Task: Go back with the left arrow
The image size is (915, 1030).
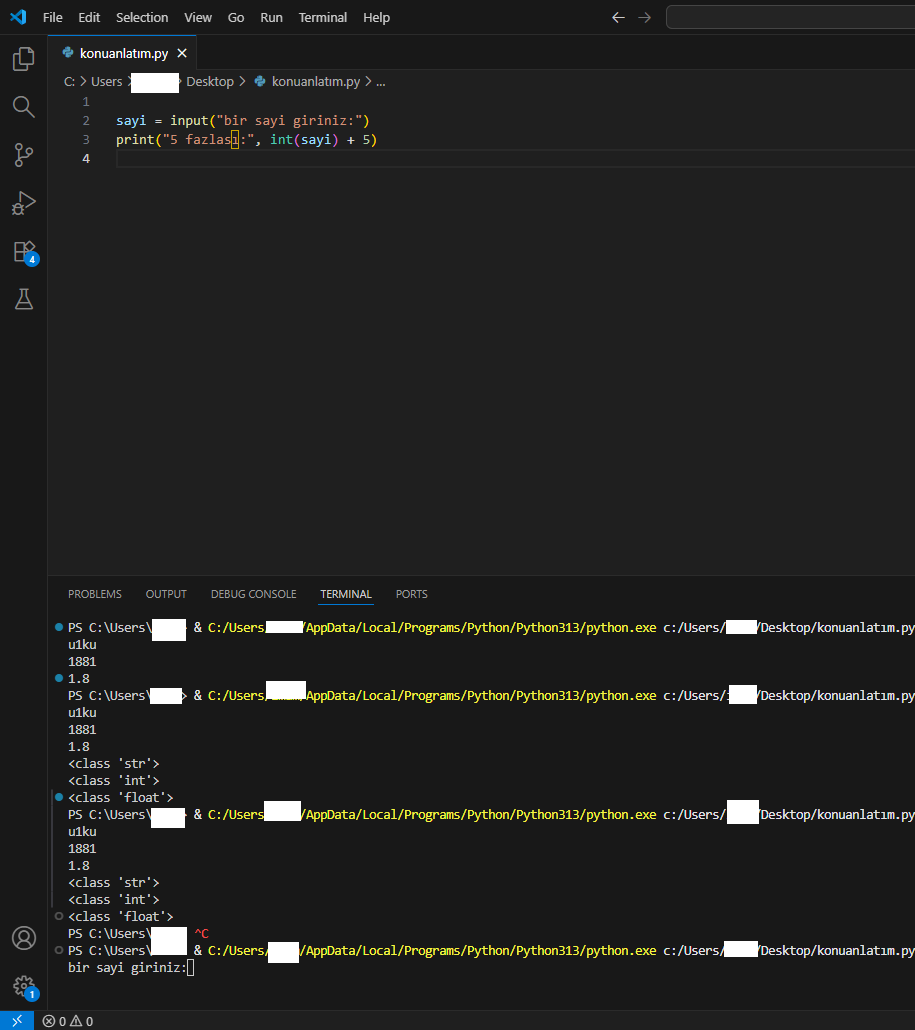Action: [618, 18]
